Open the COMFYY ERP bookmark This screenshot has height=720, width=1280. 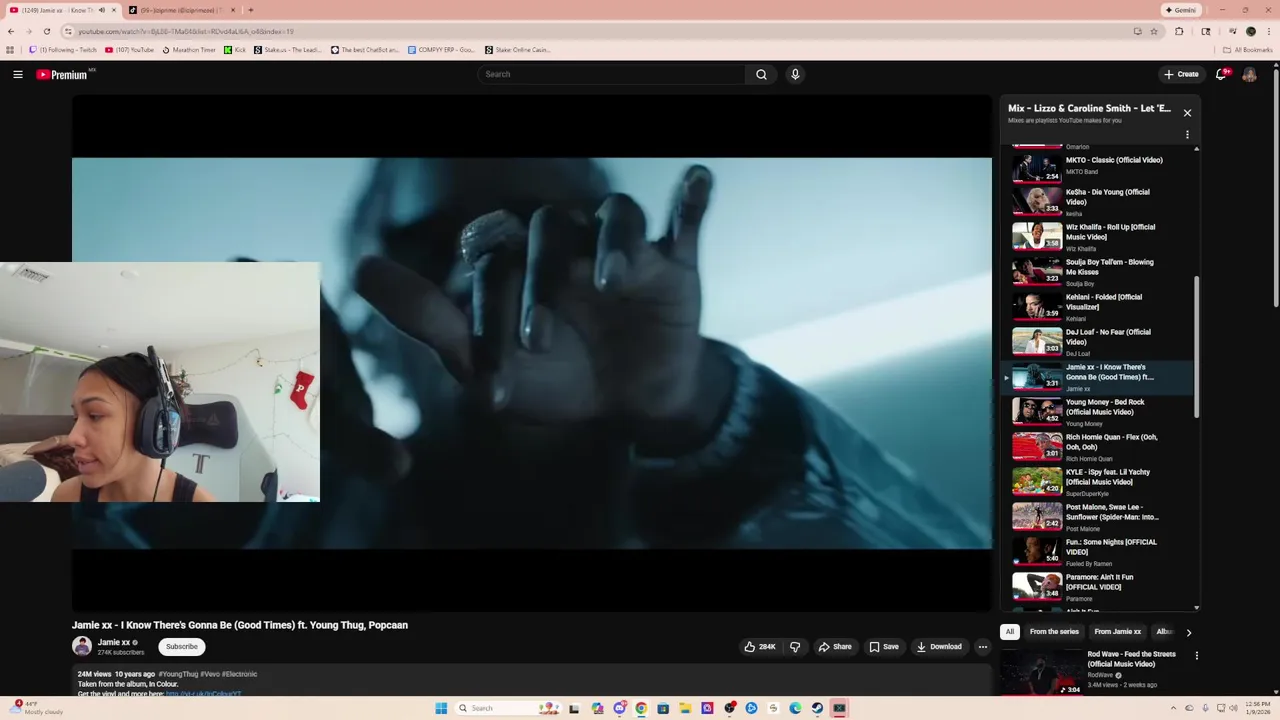coord(441,49)
